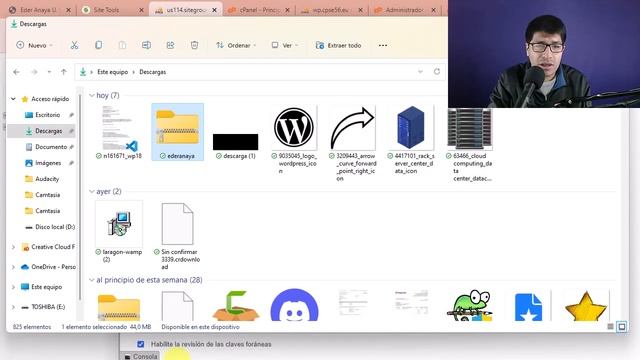Open Documentos in sidebar
640x360 pixels.
(51, 147)
